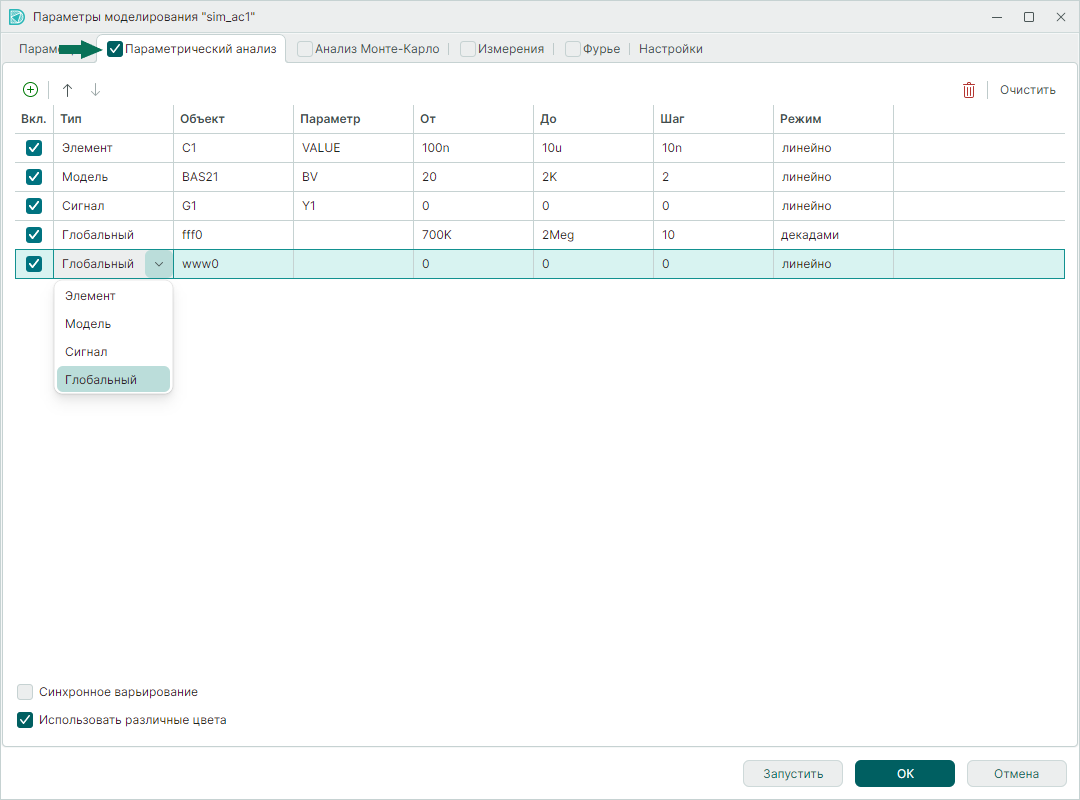Open the Анализ Монте-Карло tab

(x=376, y=49)
